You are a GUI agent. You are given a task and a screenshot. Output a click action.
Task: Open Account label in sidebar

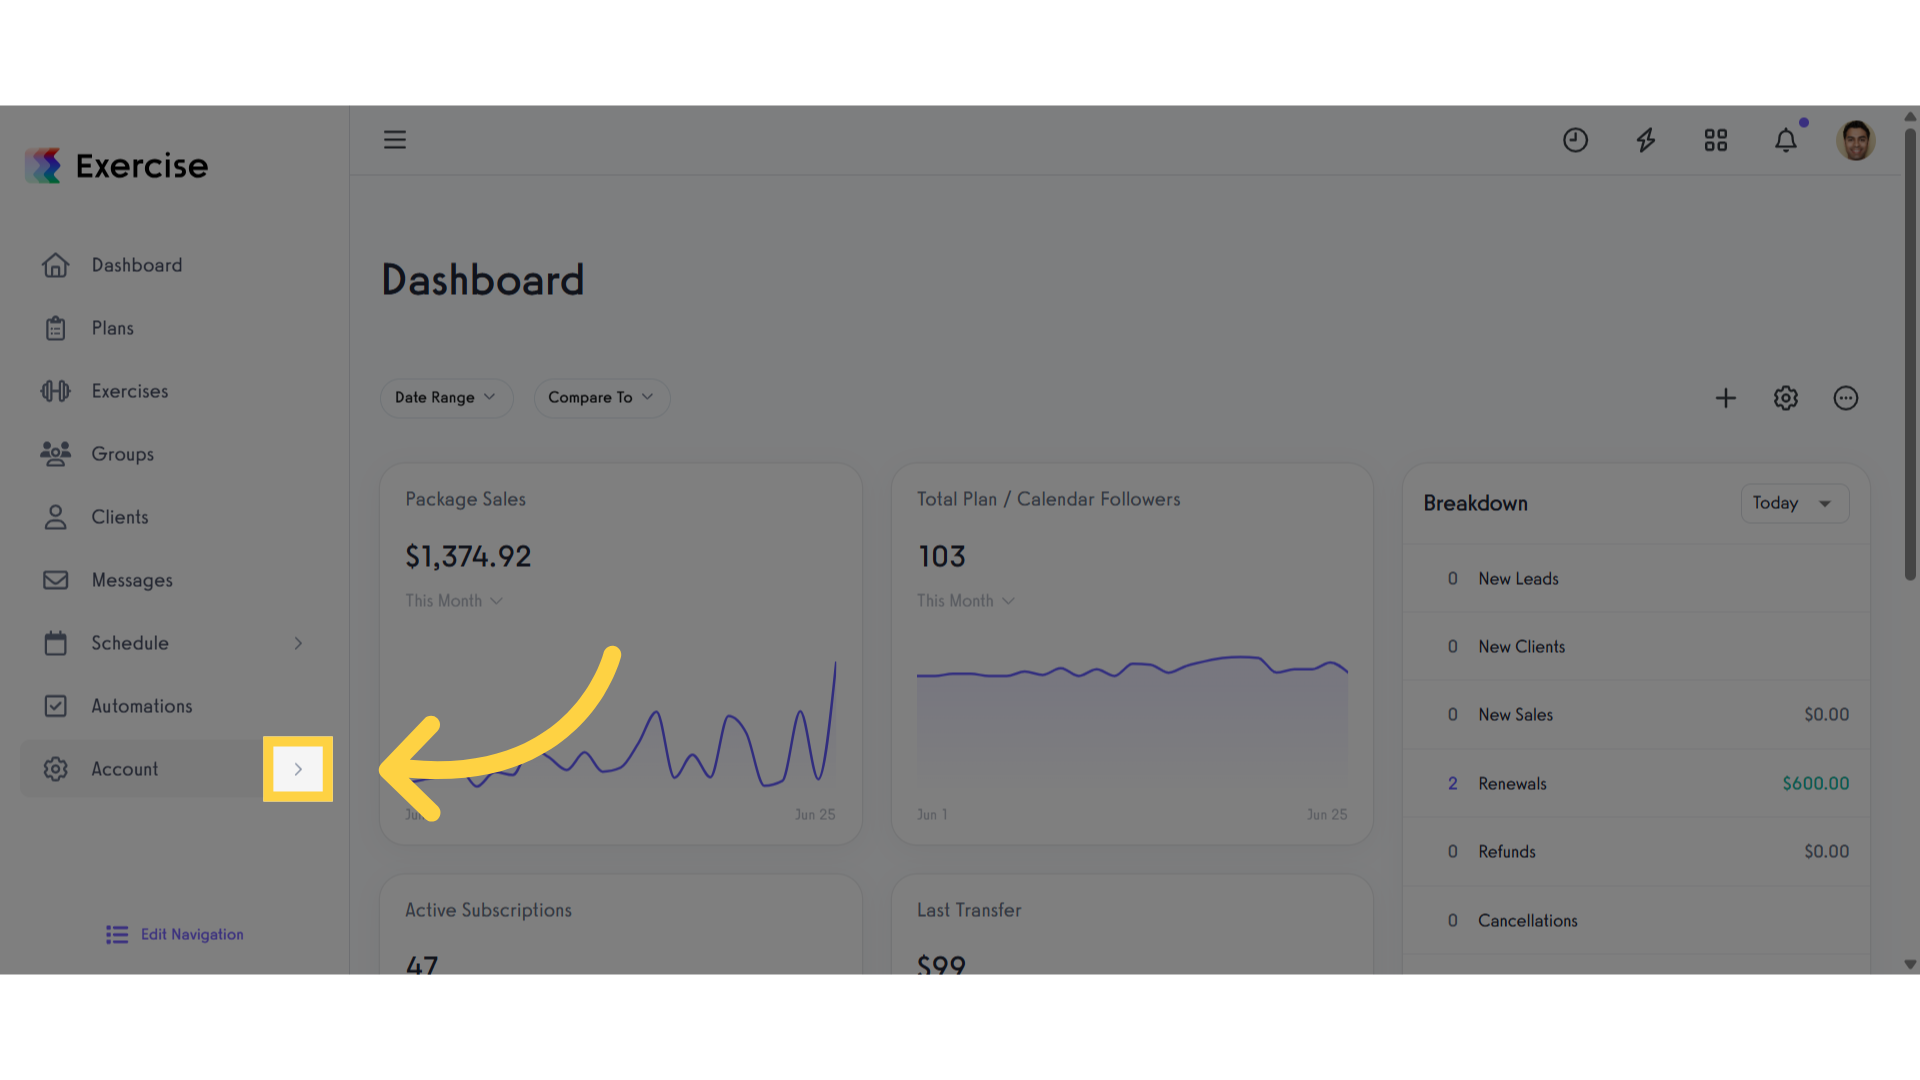pos(125,769)
